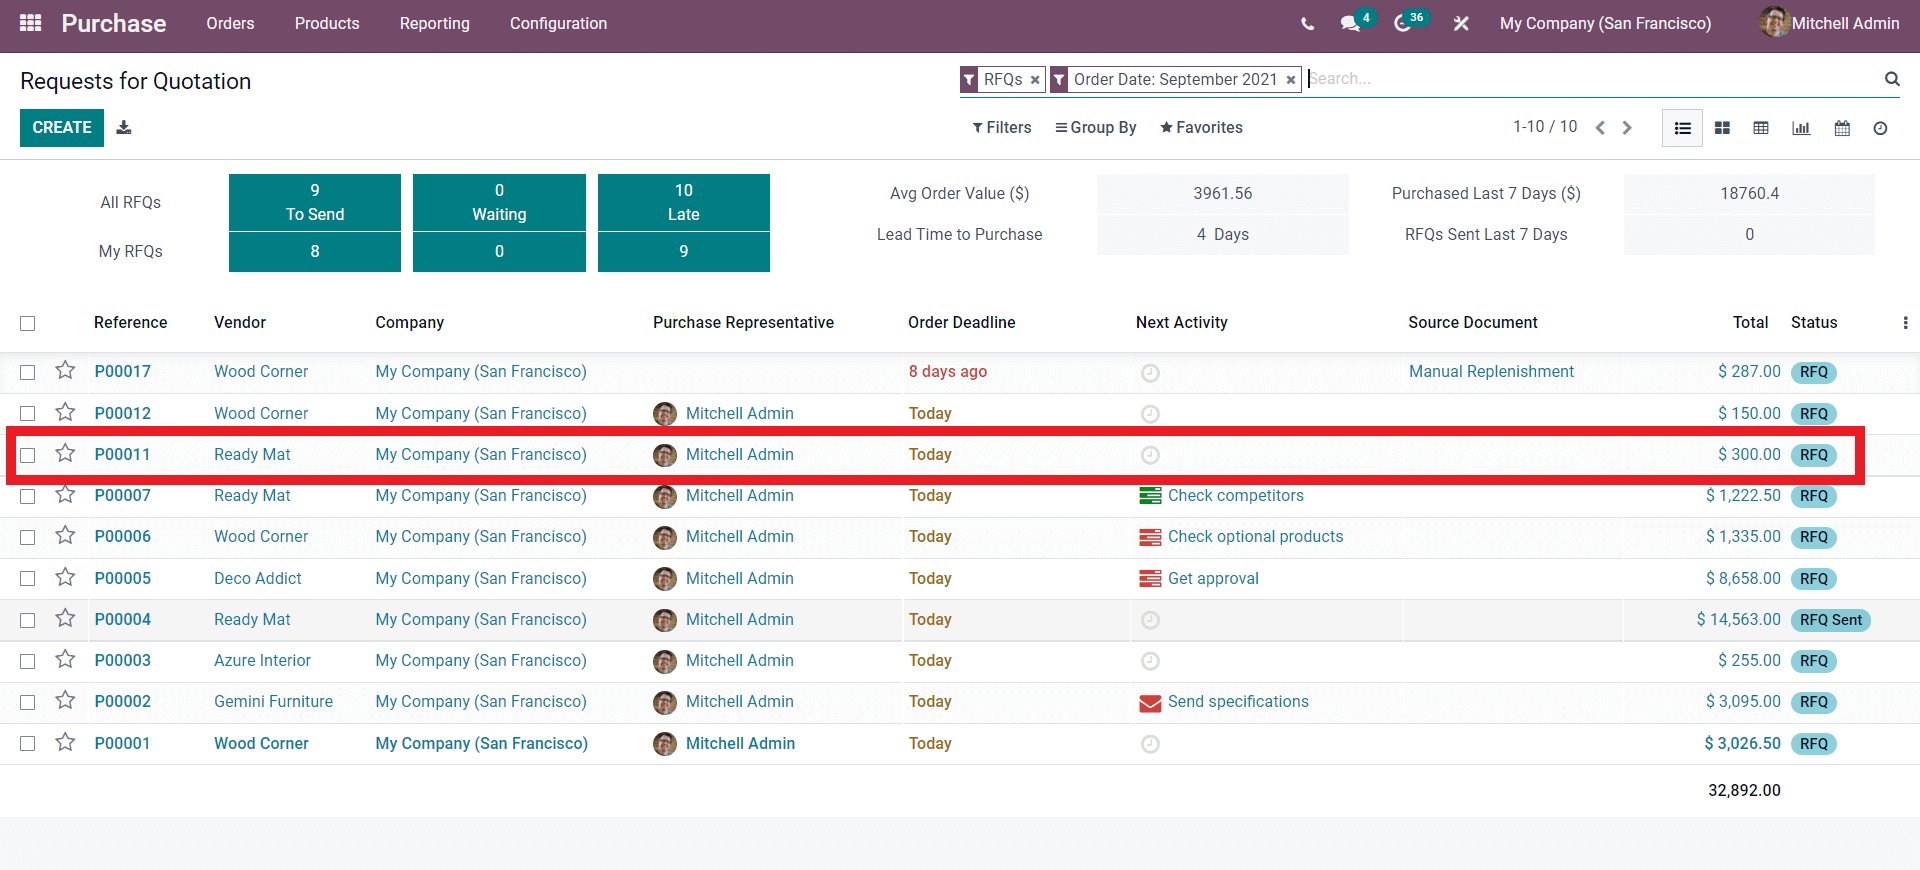
Task: Open the apps grid menu icon
Action: (31, 23)
